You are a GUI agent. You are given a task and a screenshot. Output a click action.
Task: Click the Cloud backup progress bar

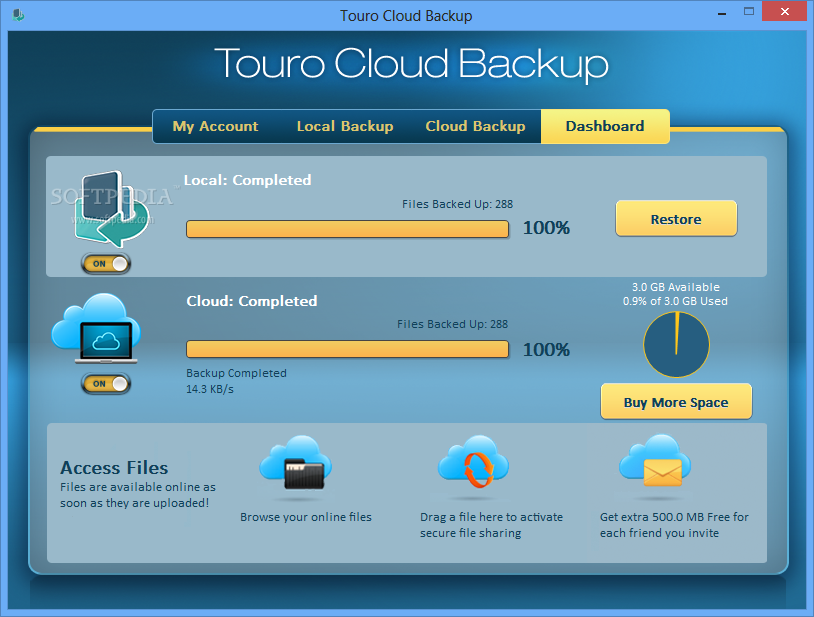point(347,349)
